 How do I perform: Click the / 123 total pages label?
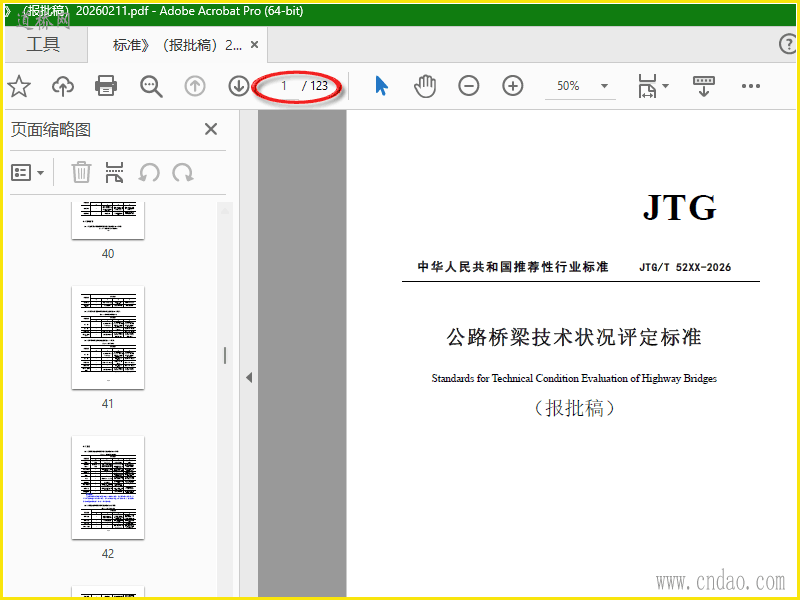[314, 86]
